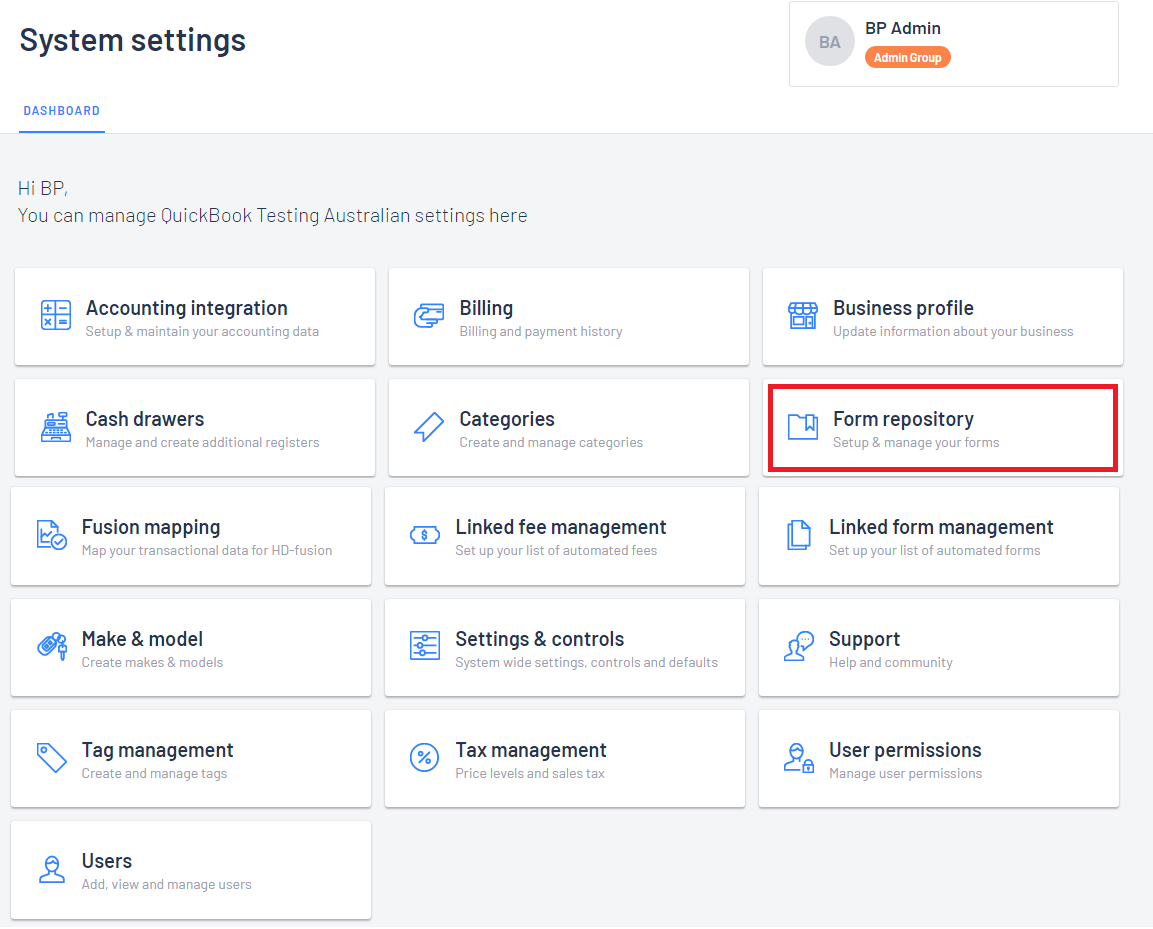Click 'Update information about your business' text
Viewport: 1153px width, 929px height.
[x=953, y=332]
